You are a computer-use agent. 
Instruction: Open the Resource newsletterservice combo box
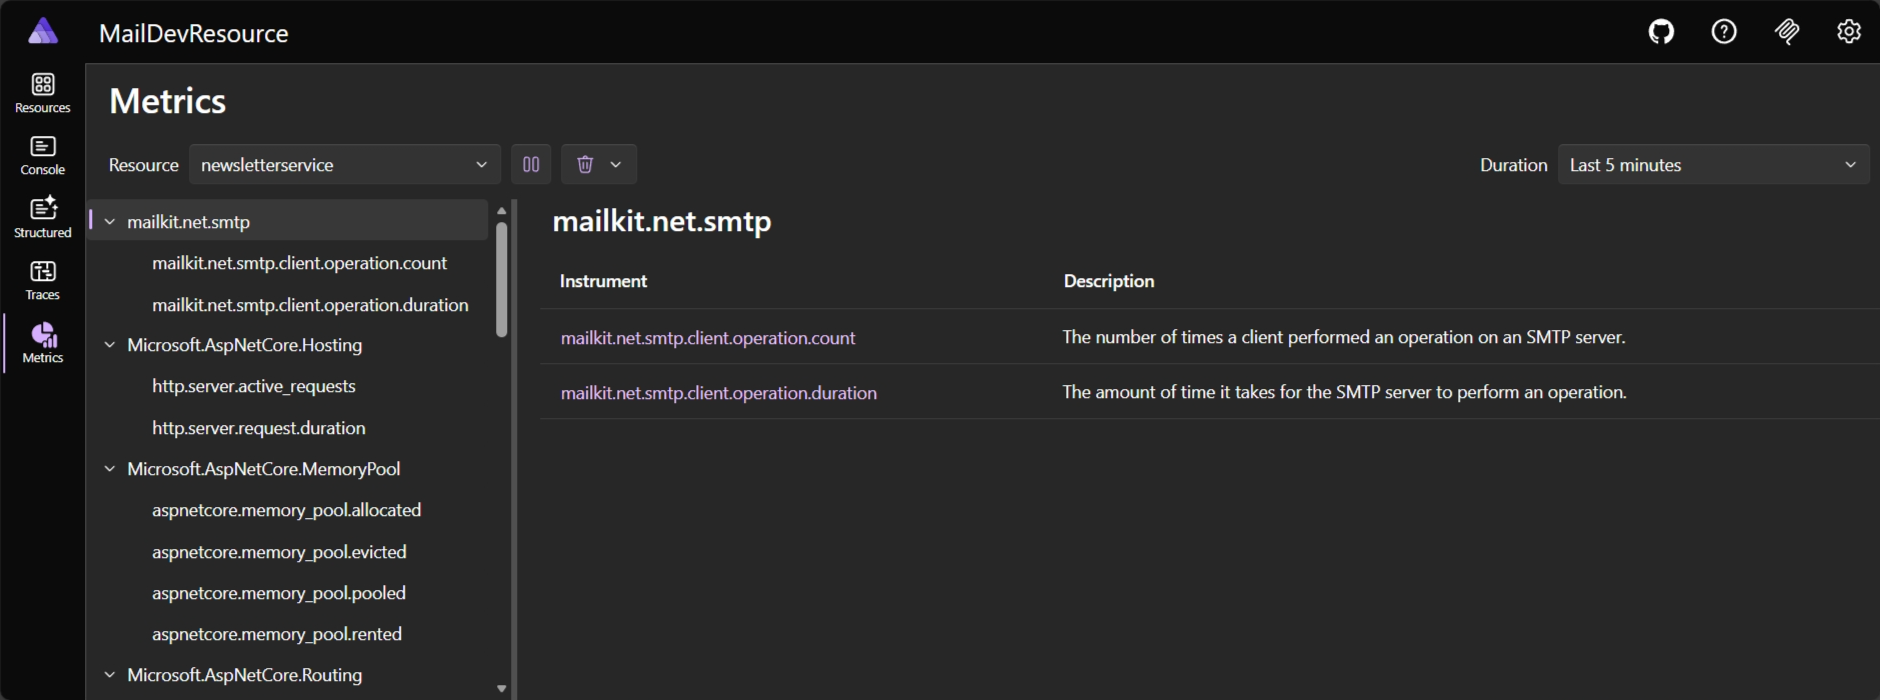click(x=345, y=164)
